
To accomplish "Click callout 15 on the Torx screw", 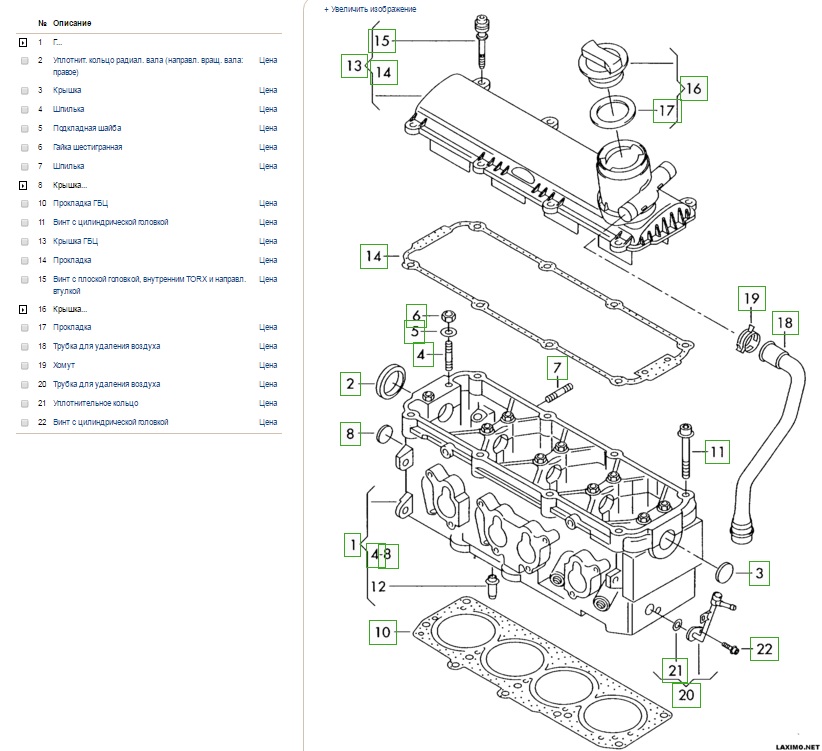I will click(383, 40).
